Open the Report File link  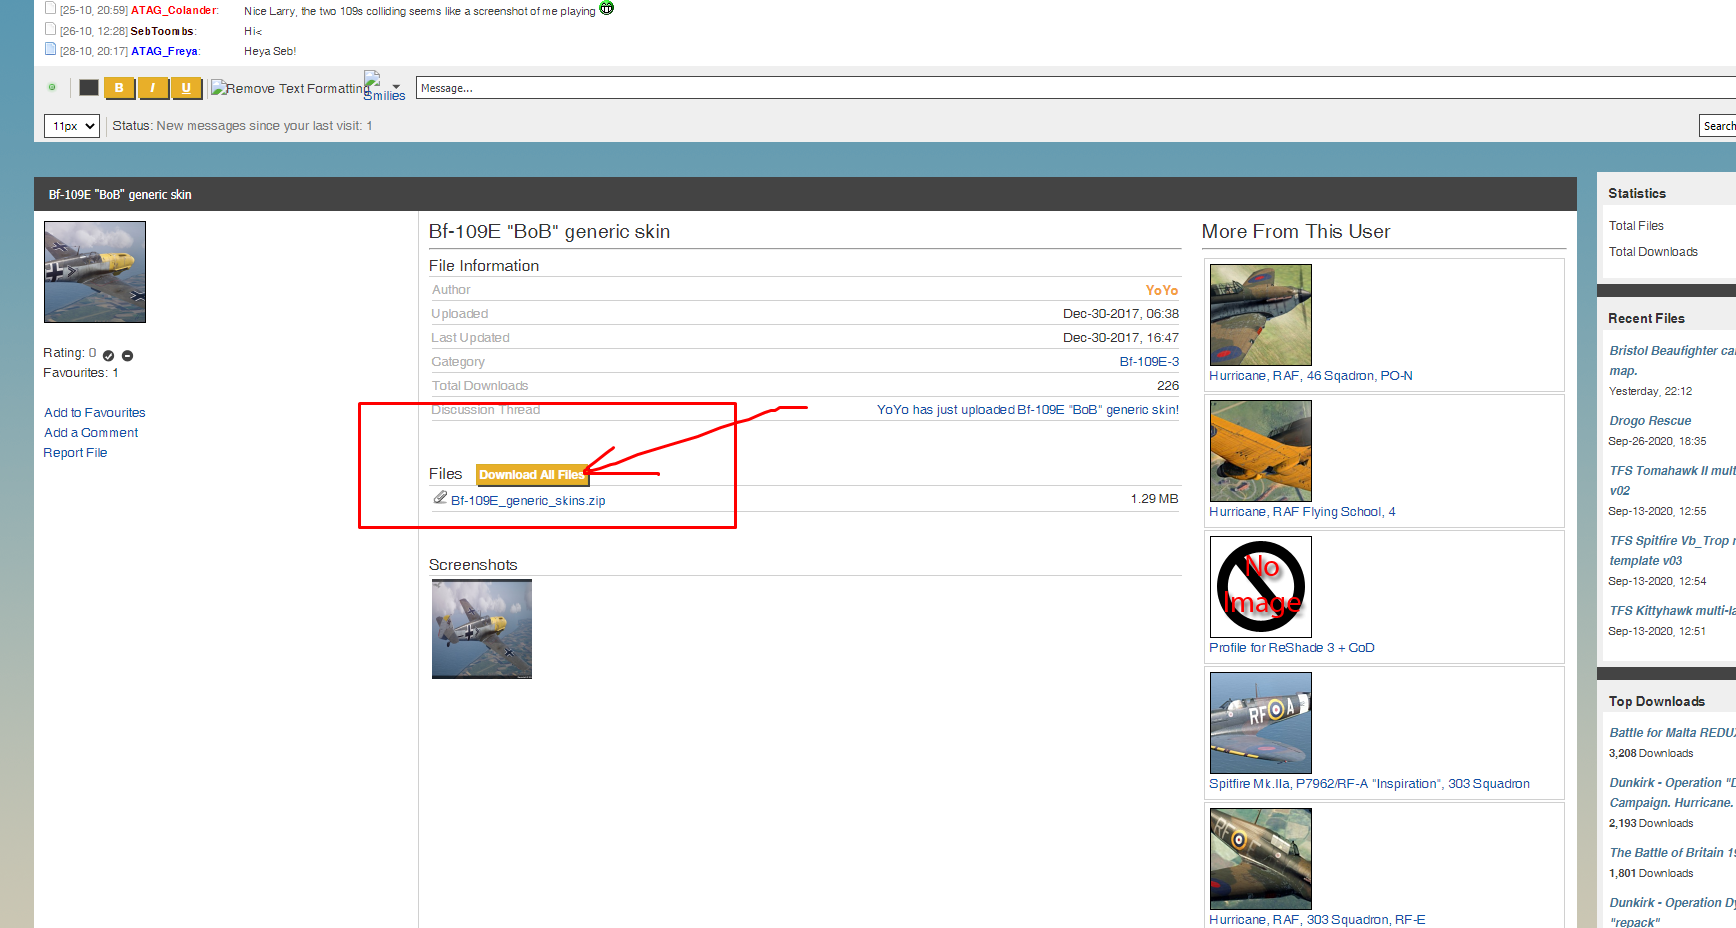tap(75, 453)
